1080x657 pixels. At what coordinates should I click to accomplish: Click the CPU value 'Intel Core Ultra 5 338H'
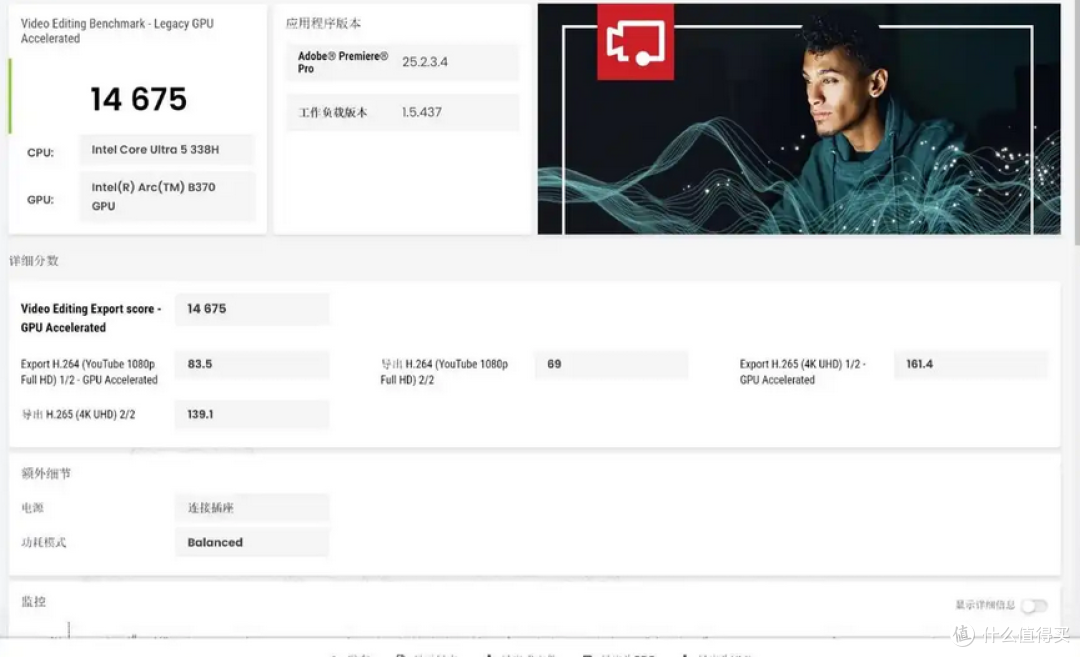(155, 149)
